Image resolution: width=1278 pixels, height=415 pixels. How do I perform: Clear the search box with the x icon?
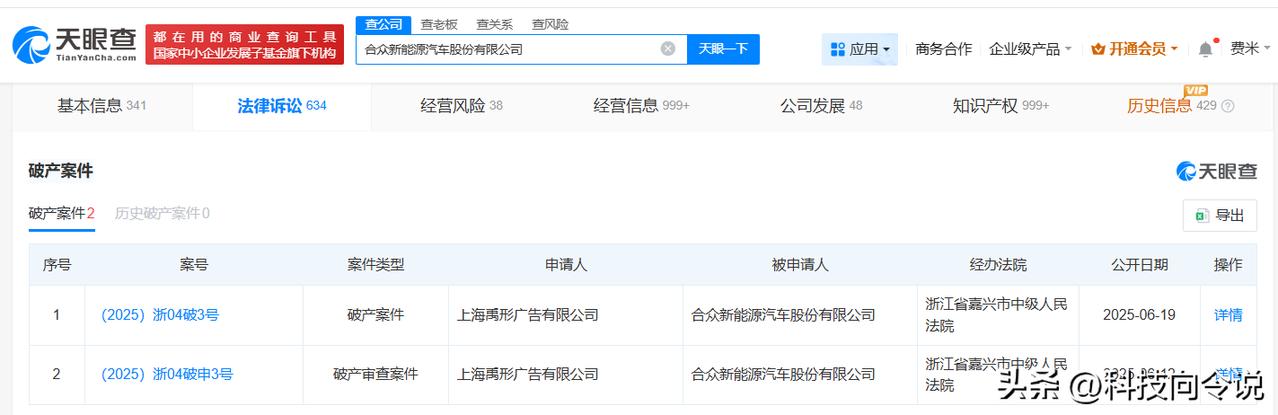tap(668, 48)
